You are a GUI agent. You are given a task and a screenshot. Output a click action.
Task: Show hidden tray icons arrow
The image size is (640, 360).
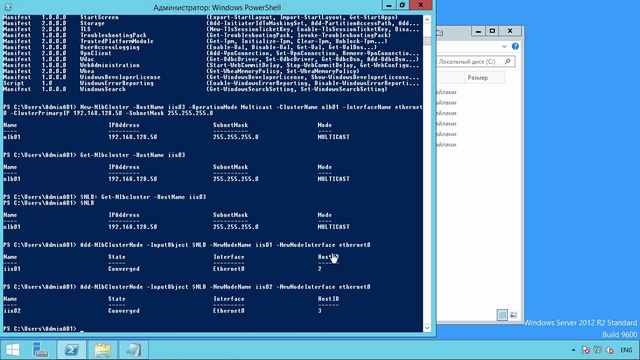tap(573, 350)
